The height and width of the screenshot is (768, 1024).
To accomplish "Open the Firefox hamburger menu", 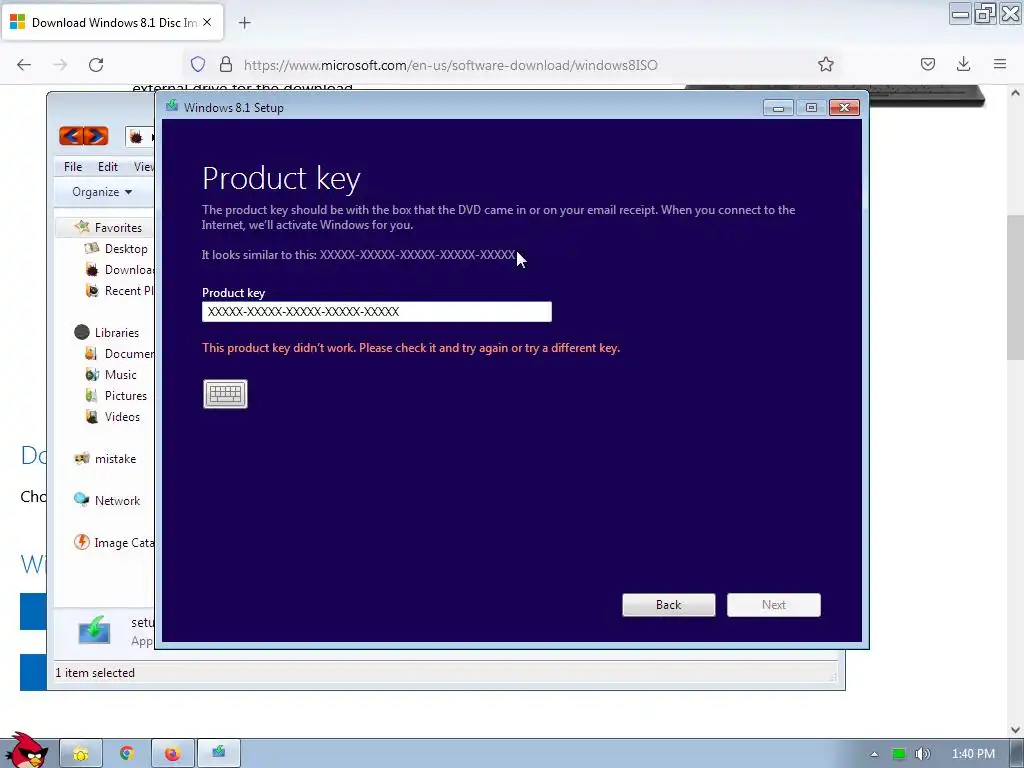I will coord(1000,64).
